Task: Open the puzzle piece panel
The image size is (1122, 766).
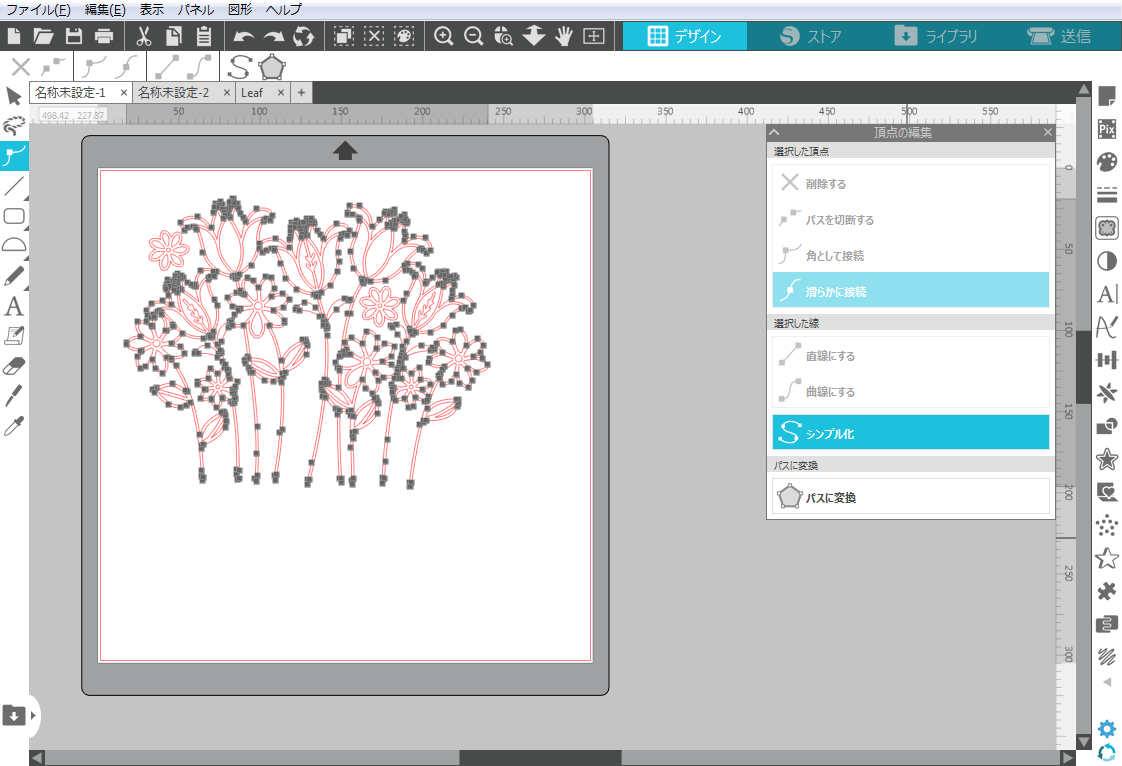Action: click(x=1106, y=591)
